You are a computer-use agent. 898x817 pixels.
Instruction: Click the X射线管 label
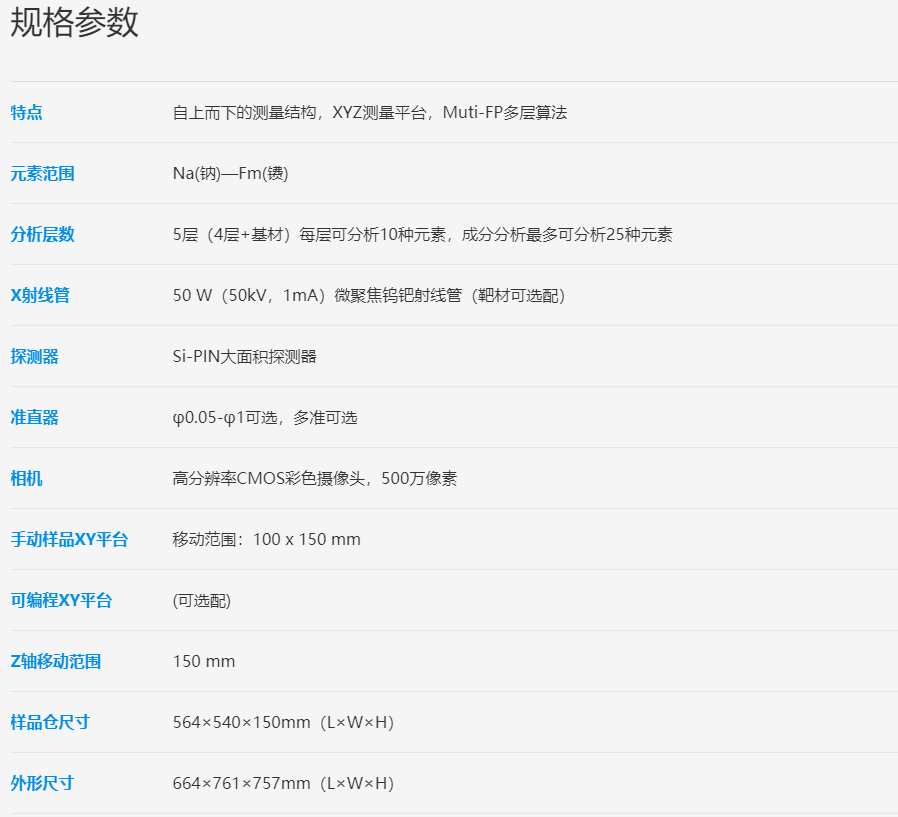(x=40, y=296)
